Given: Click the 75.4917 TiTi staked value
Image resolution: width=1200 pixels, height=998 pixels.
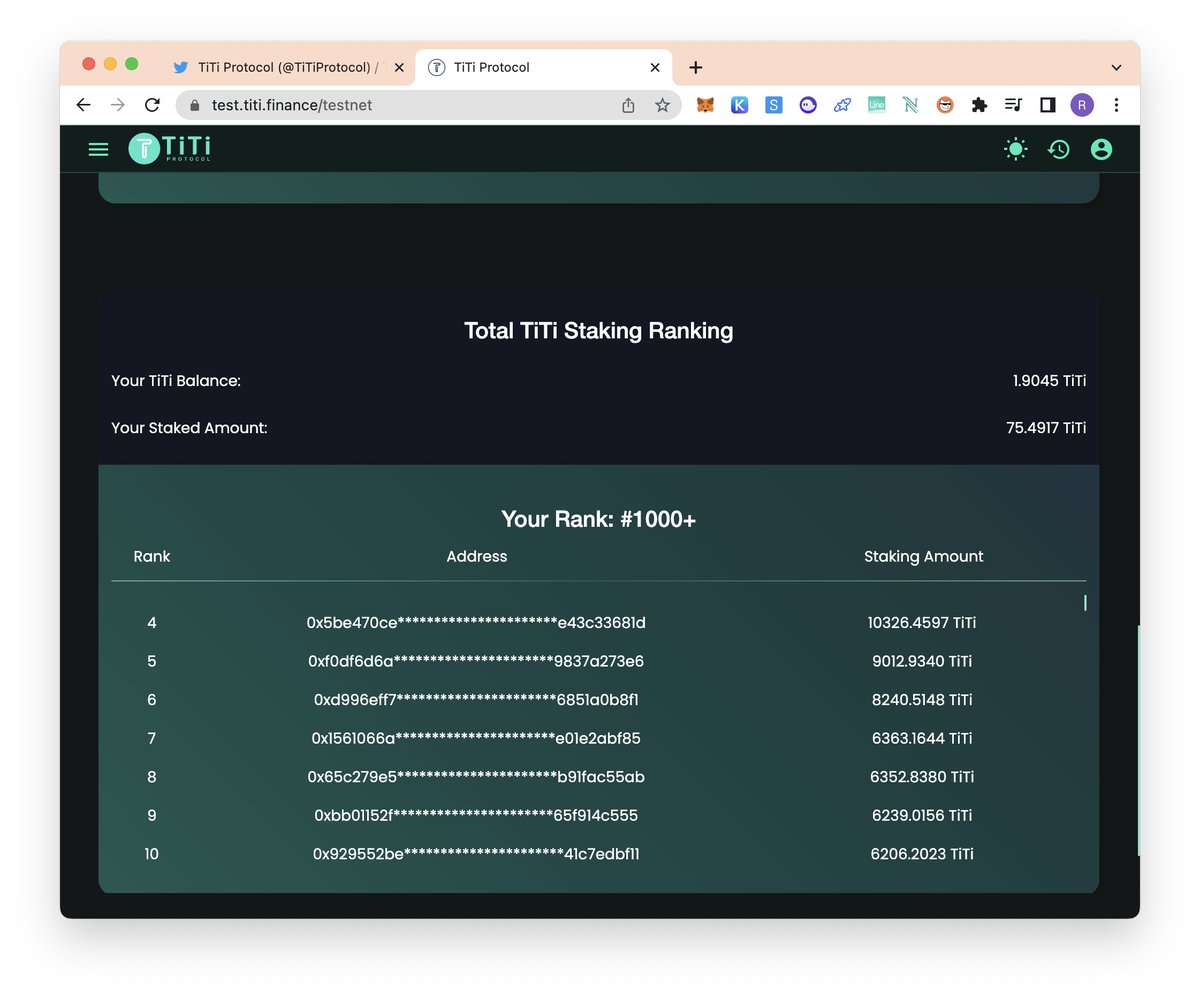Looking at the screenshot, I should 1046,428.
